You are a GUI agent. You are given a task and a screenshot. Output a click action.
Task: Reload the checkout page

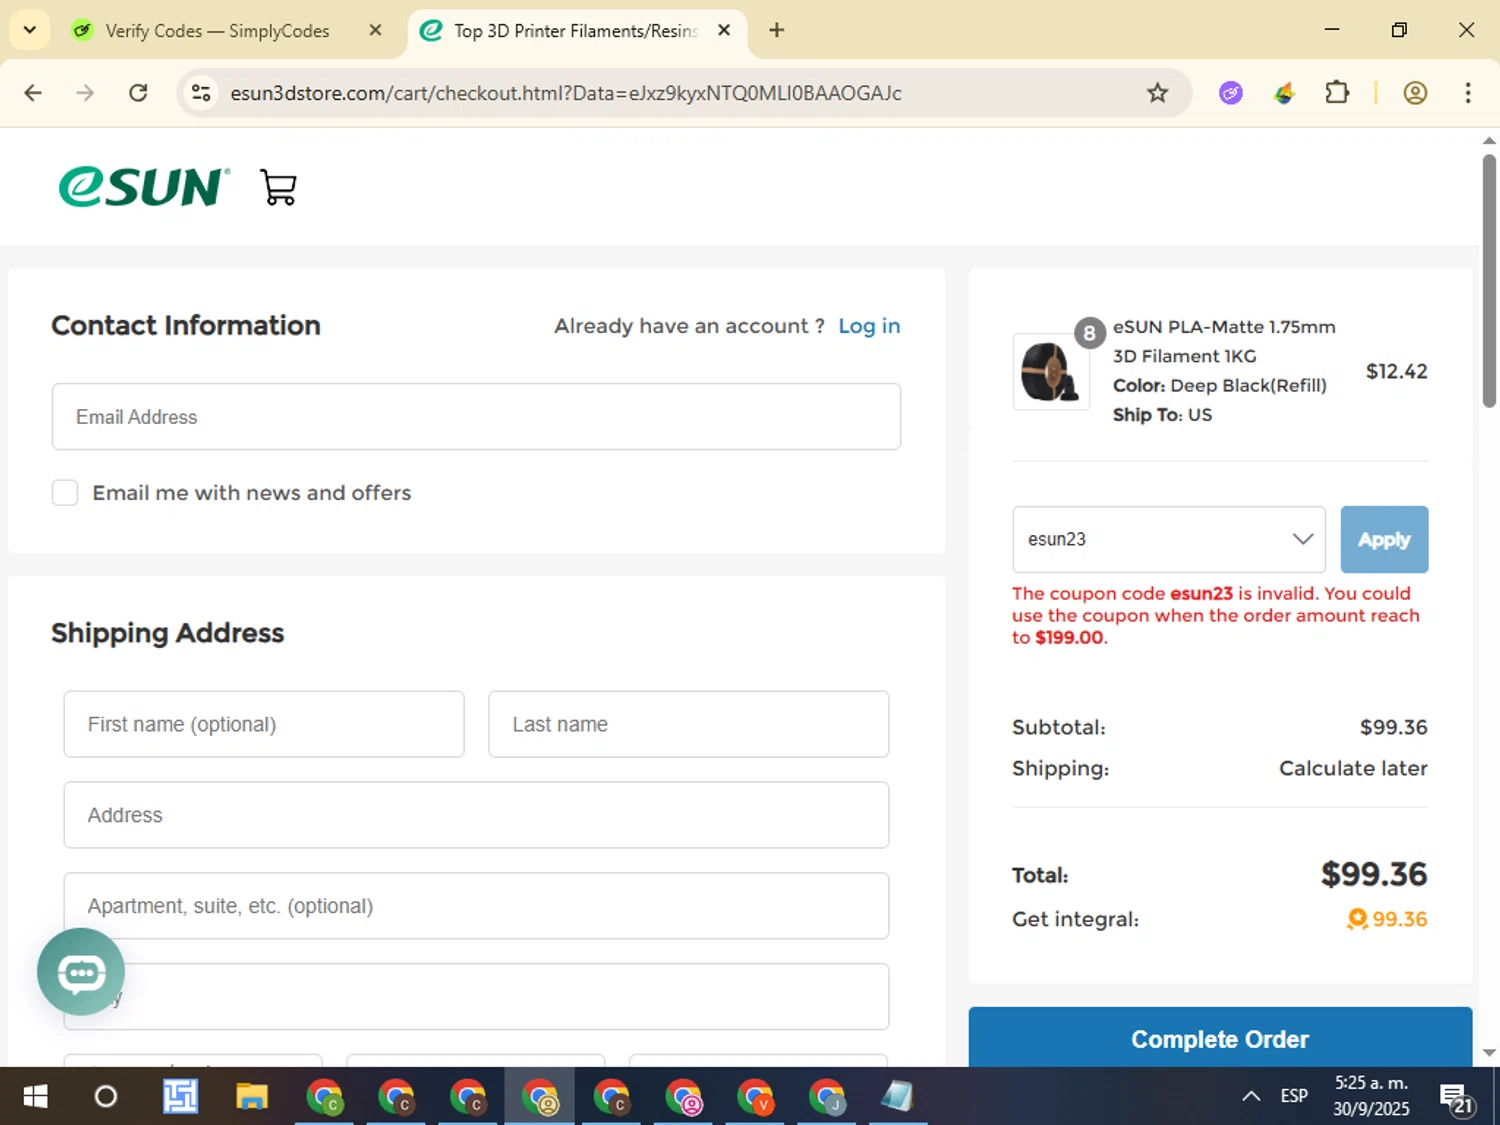tap(138, 93)
